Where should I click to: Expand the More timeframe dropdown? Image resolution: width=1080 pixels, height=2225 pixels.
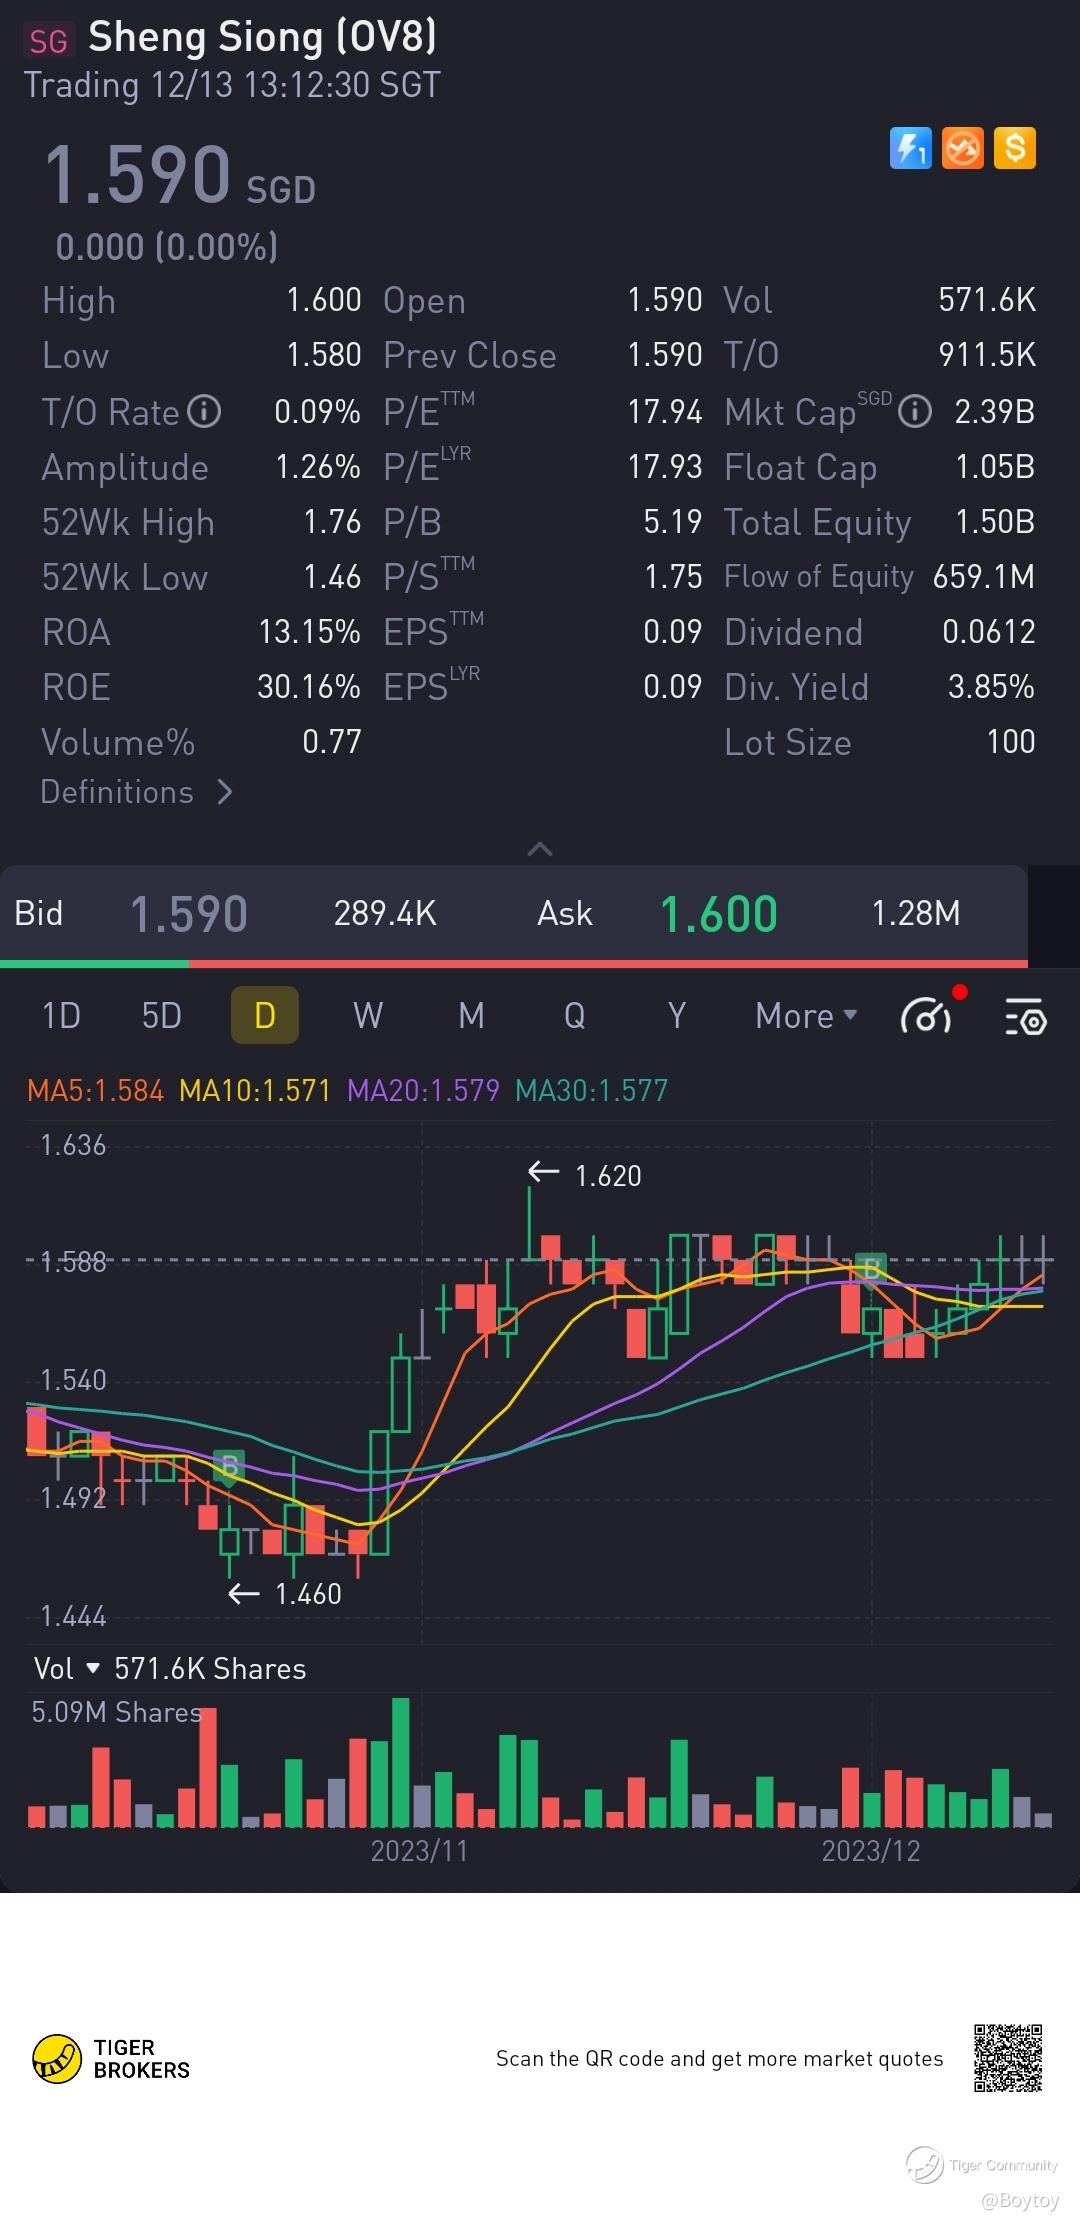(x=806, y=1015)
